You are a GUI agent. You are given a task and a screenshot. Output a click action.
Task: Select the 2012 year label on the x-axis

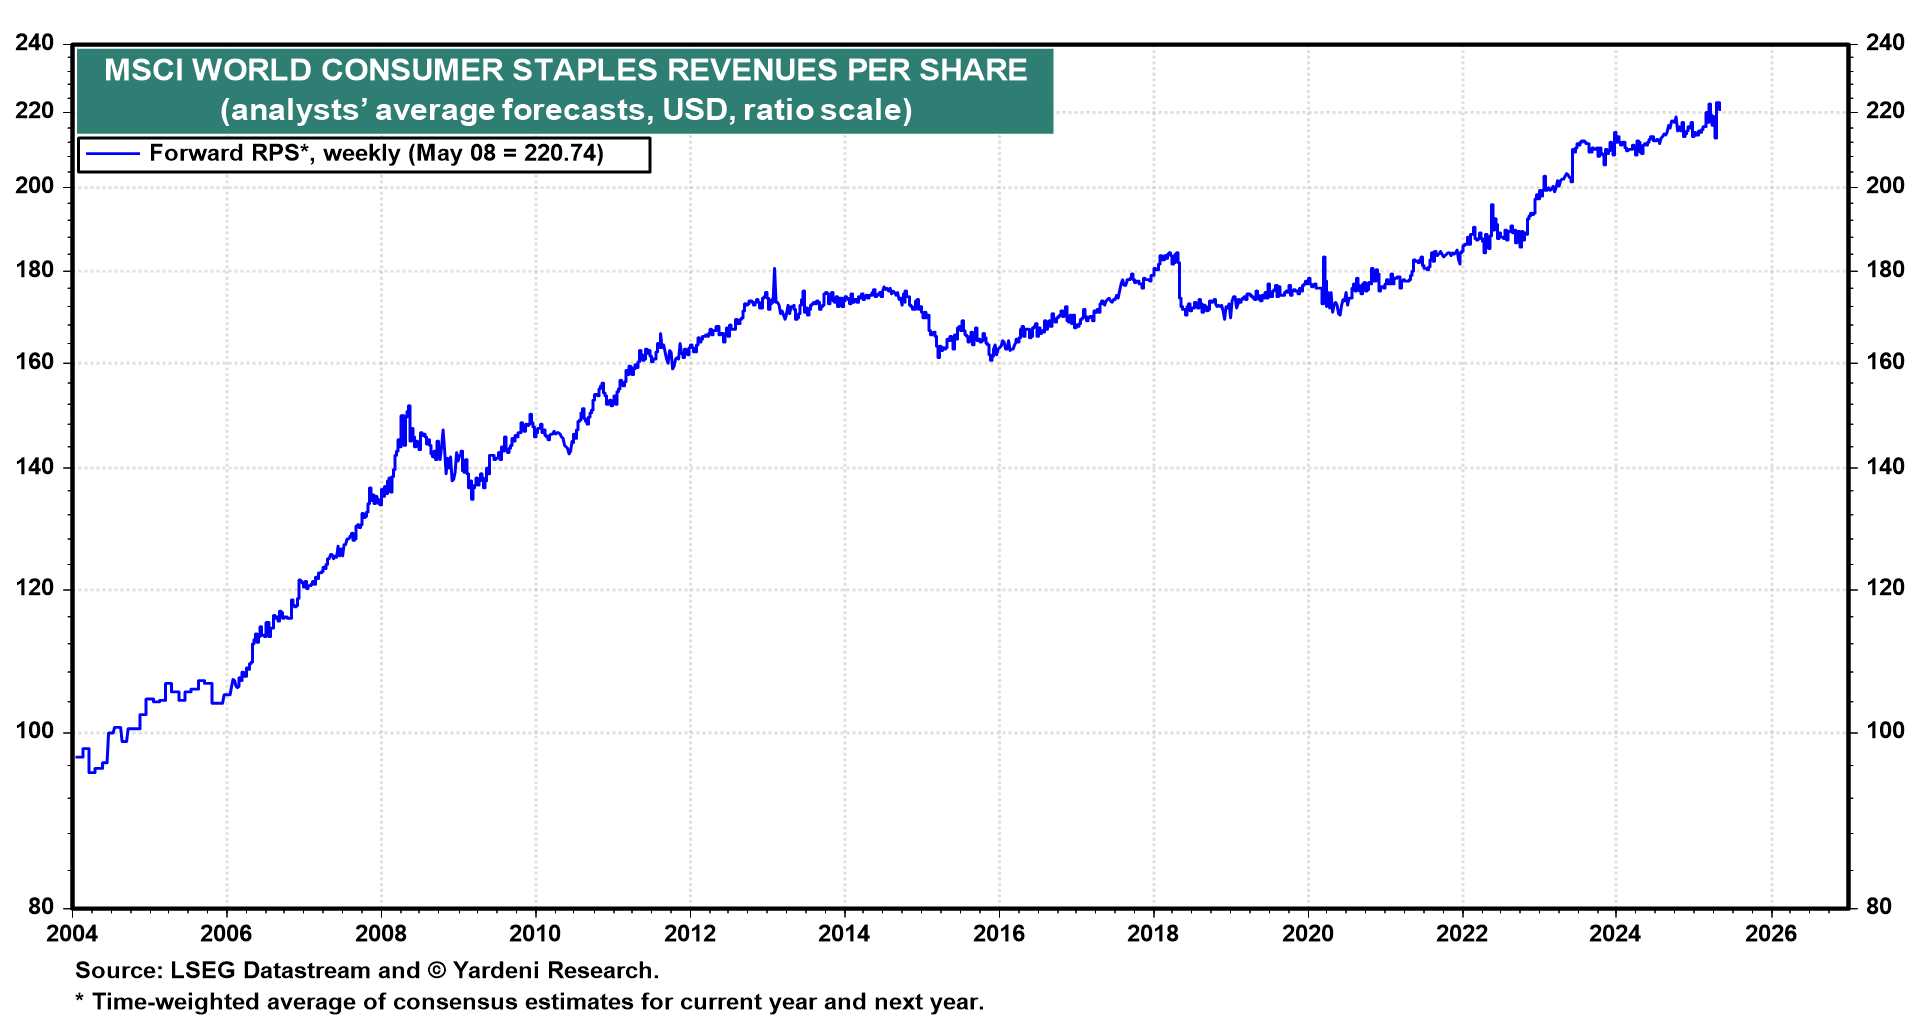[690, 934]
